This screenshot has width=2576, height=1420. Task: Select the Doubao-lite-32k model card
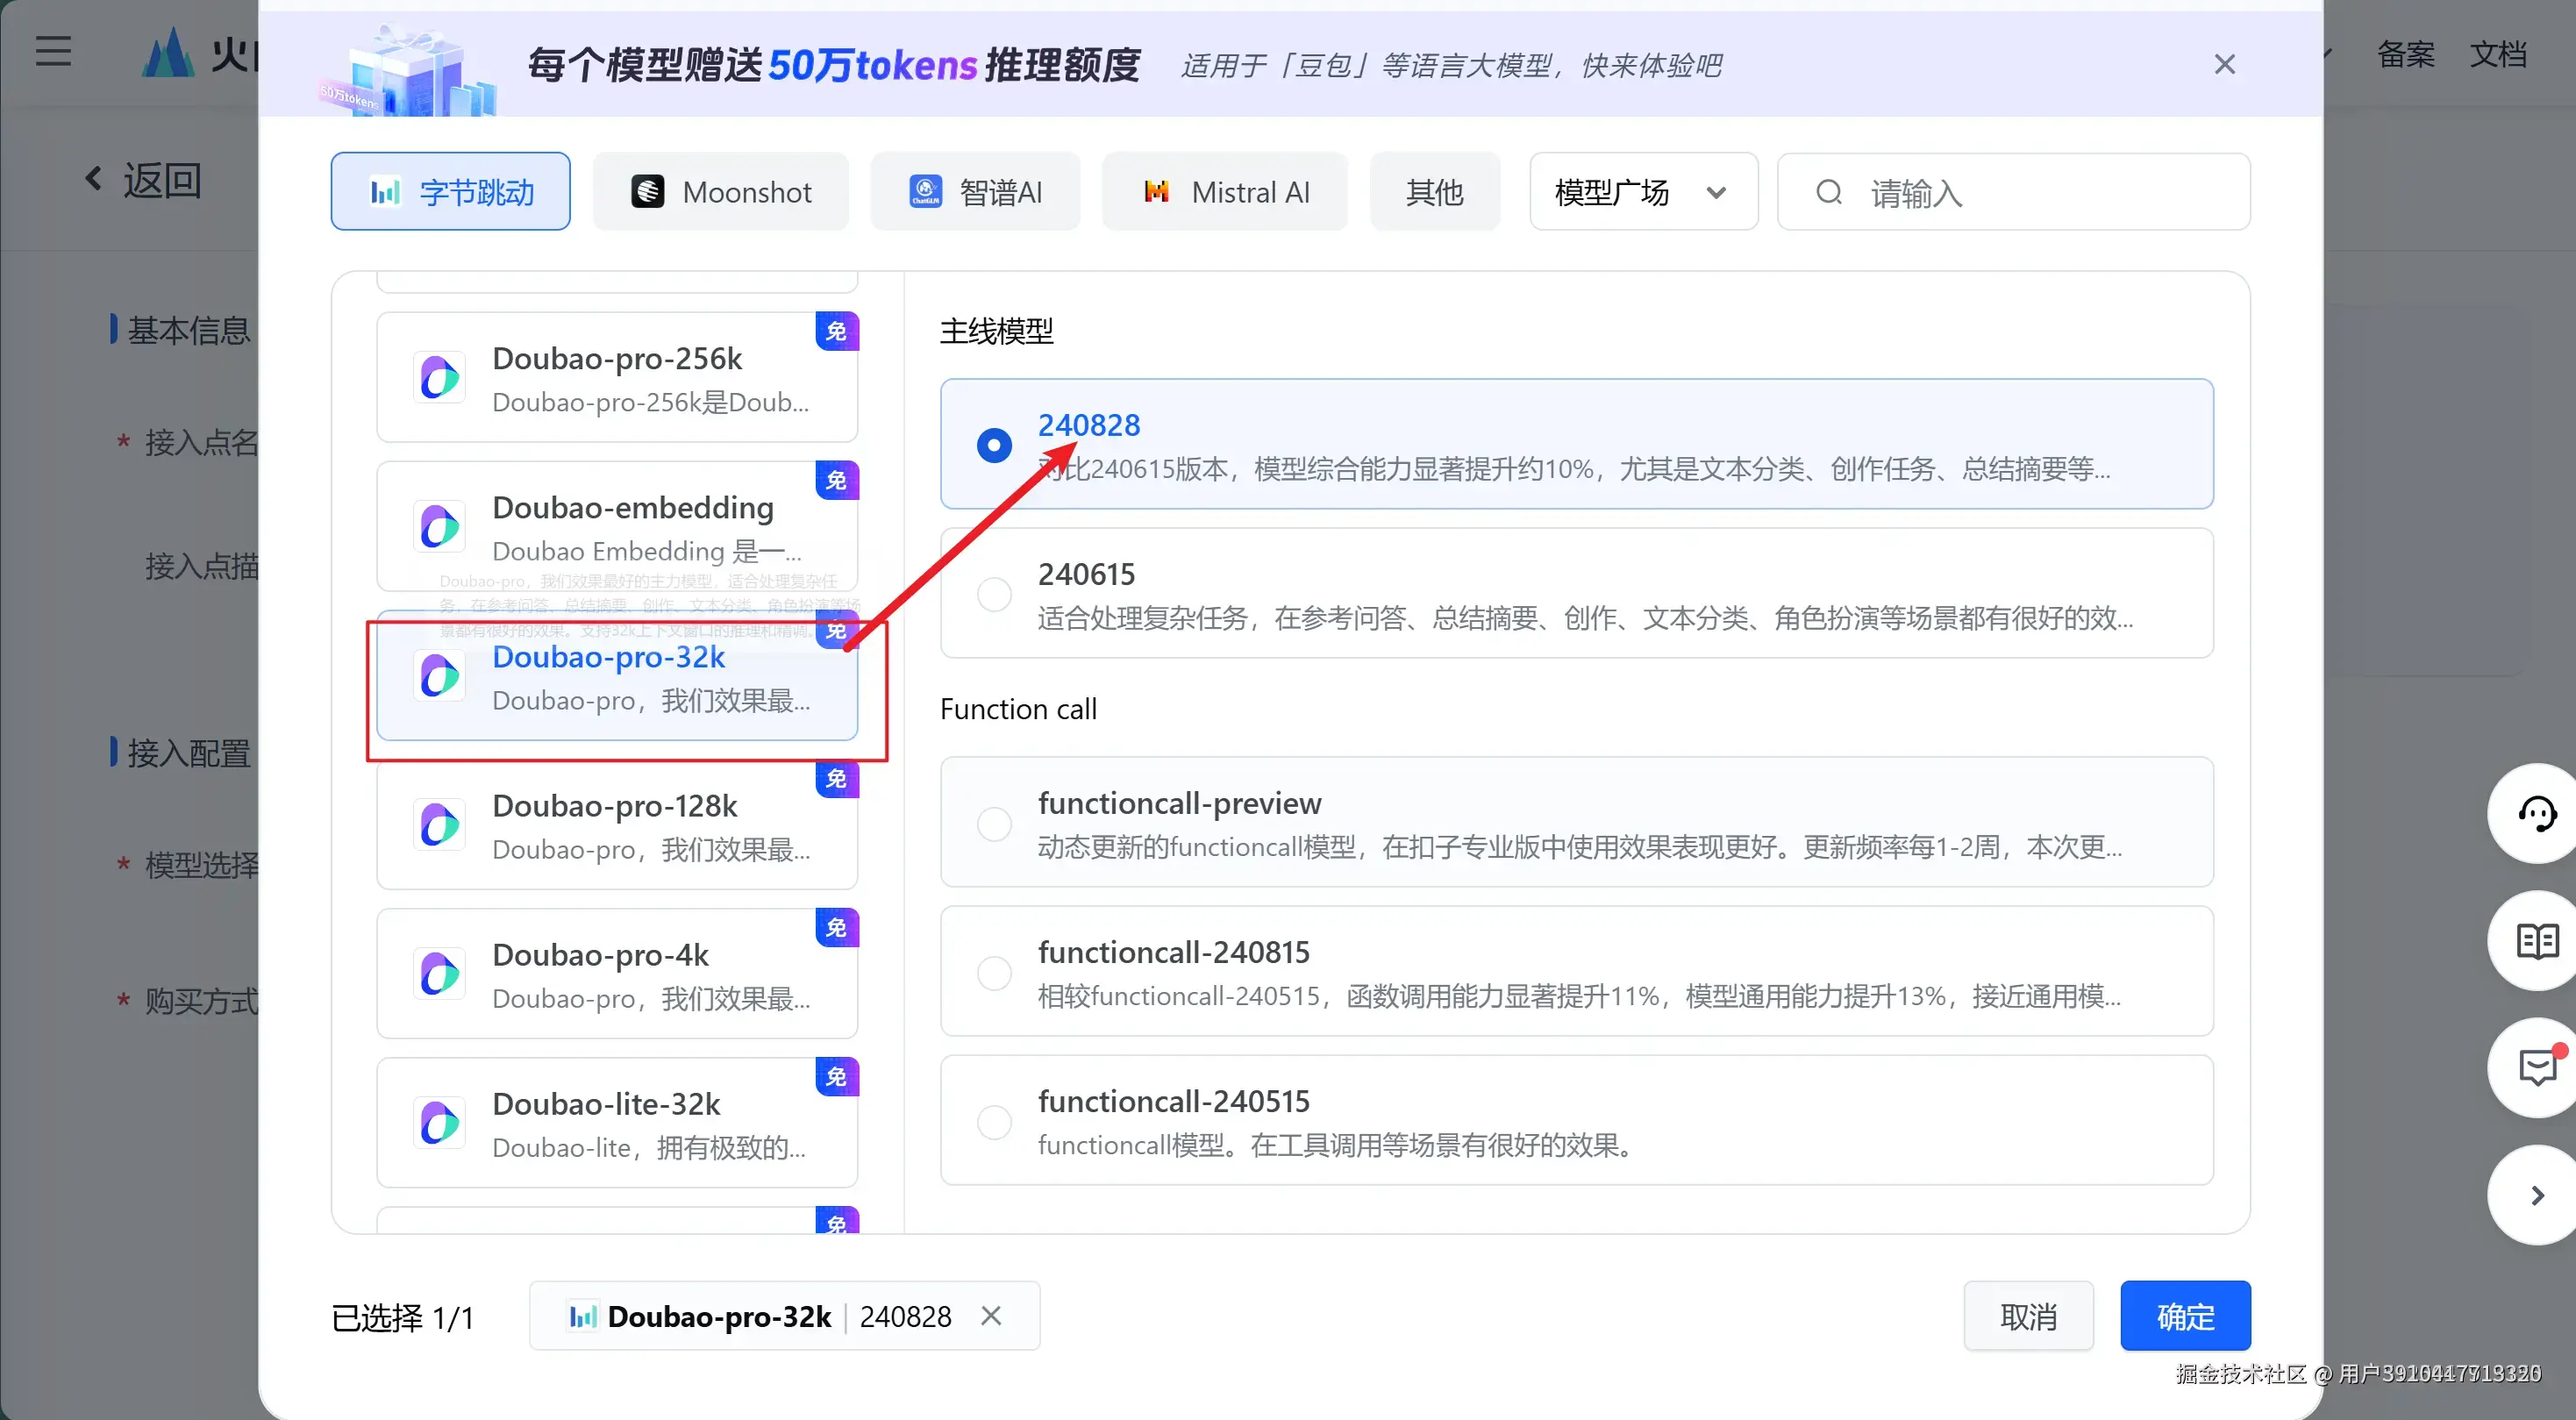617,1123
